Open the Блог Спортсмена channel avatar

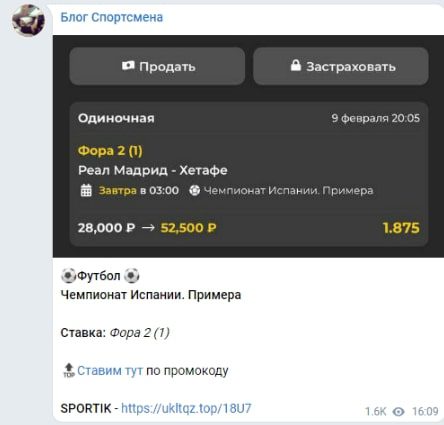[28, 20]
